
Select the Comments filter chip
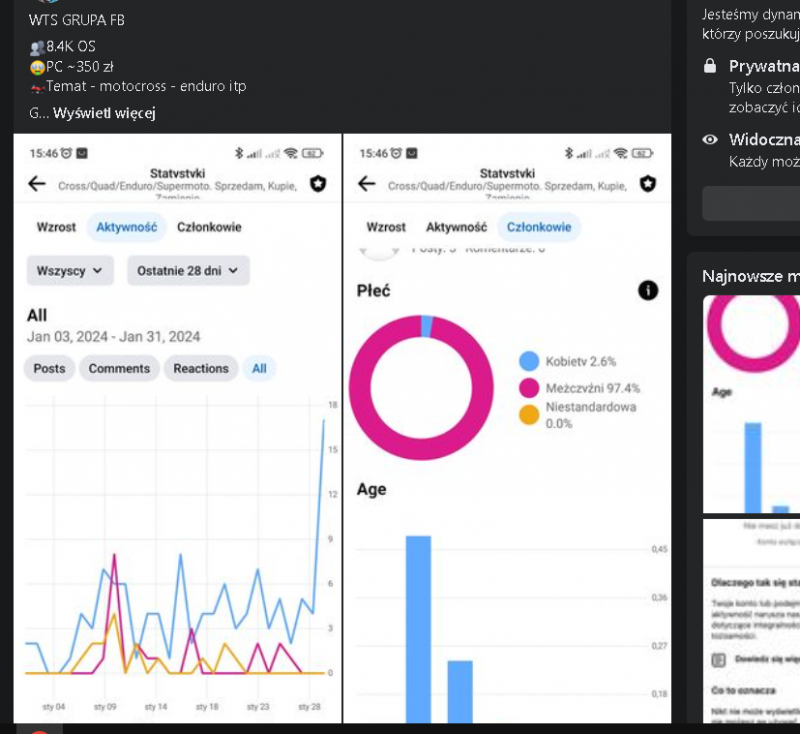119,368
